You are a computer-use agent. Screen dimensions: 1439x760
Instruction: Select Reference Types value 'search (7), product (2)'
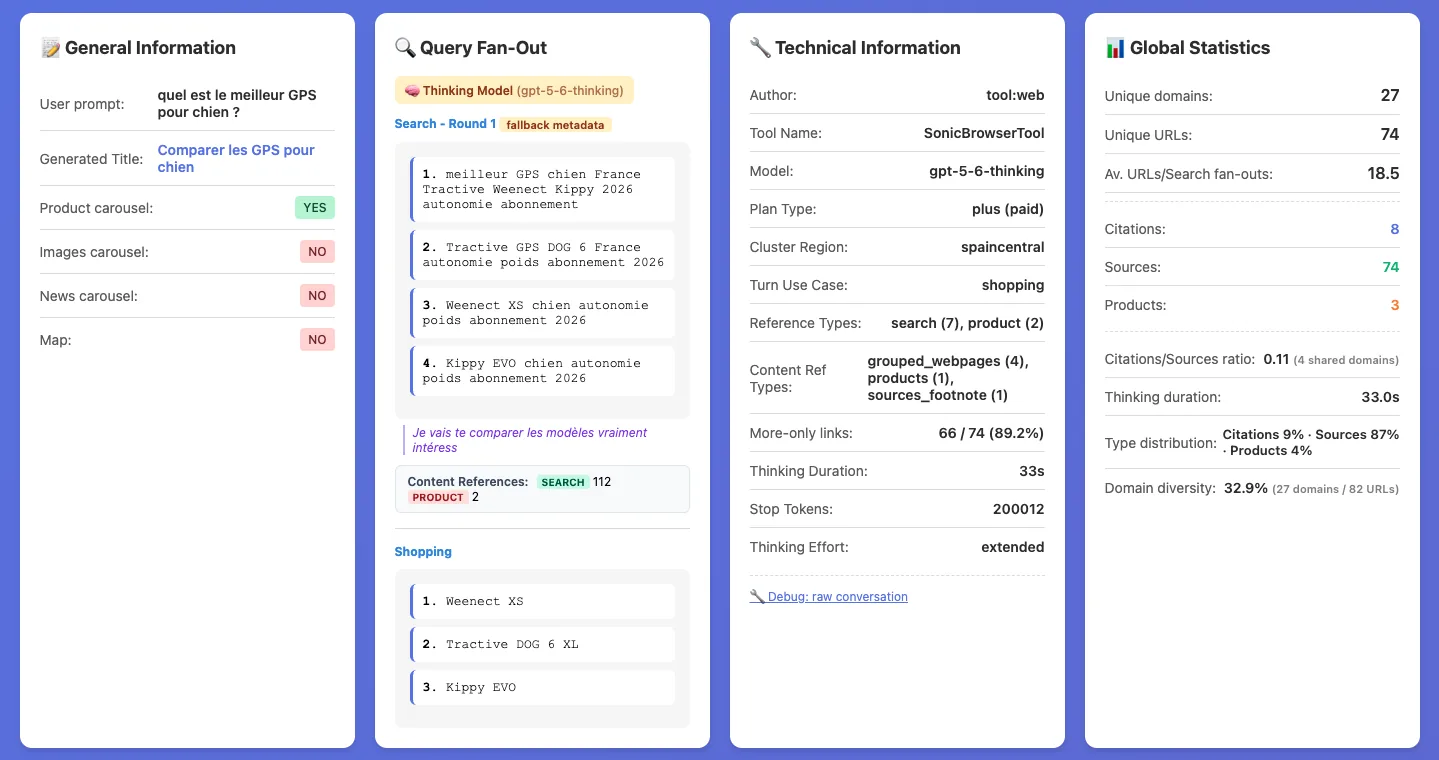(968, 323)
